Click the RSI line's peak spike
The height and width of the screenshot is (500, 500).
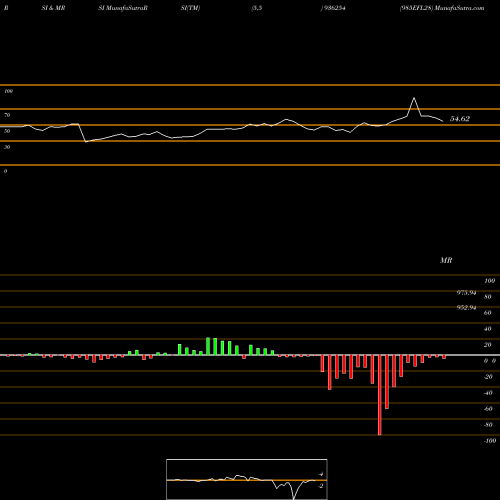tap(414, 98)
